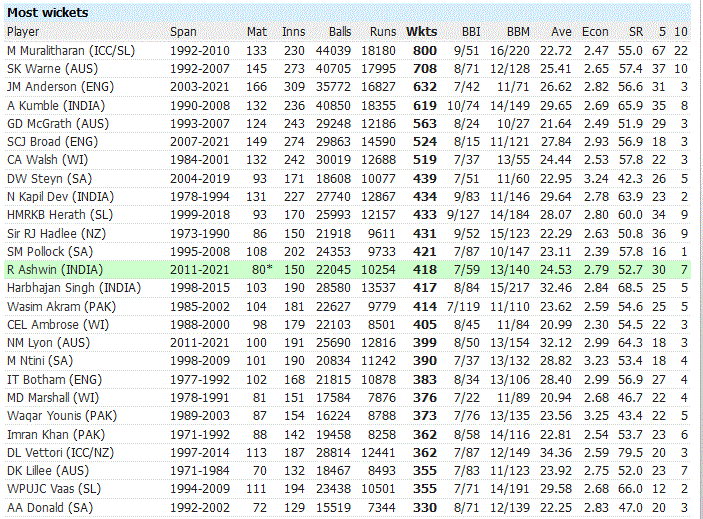Click the best innings figure '8/15'

[467, 142]
